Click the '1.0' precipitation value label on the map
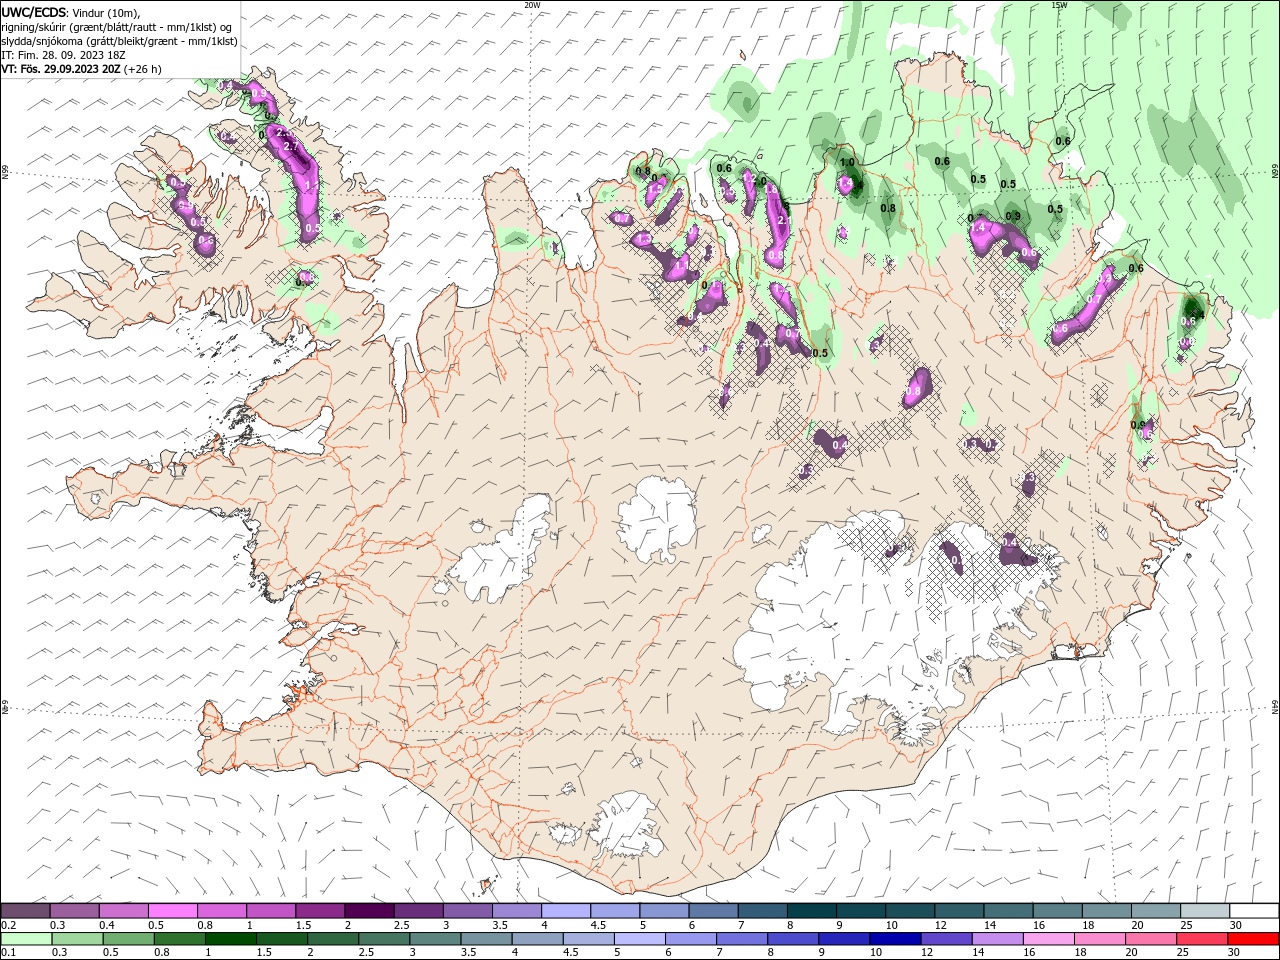Viewport: 1280px width, 960px height. [x=848, y=162]
